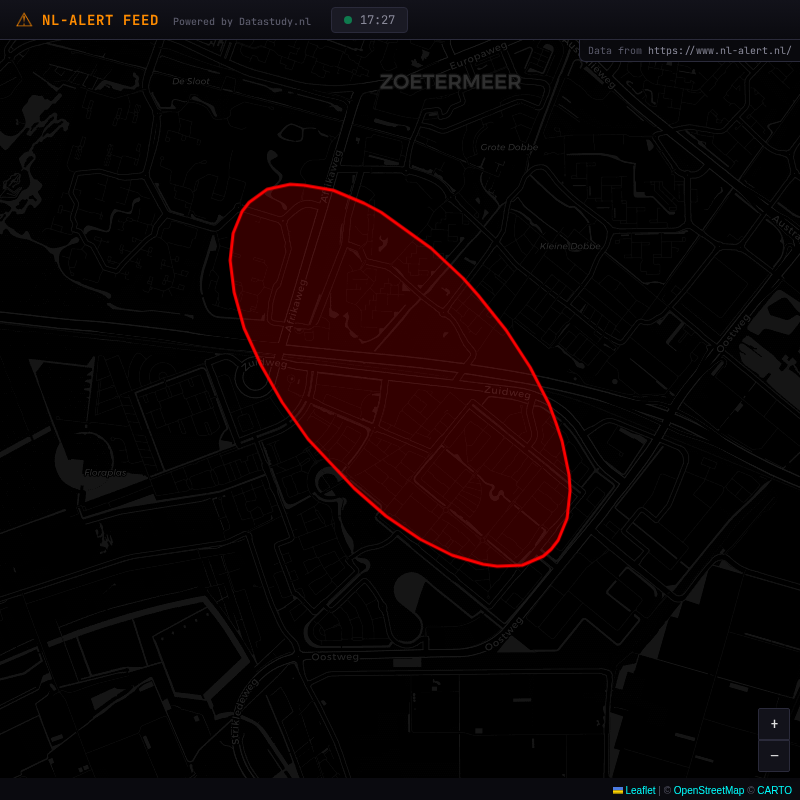Open the OpenStreetMap attribution link
Screen dimensions: 800x800
(x=709, y=790)
